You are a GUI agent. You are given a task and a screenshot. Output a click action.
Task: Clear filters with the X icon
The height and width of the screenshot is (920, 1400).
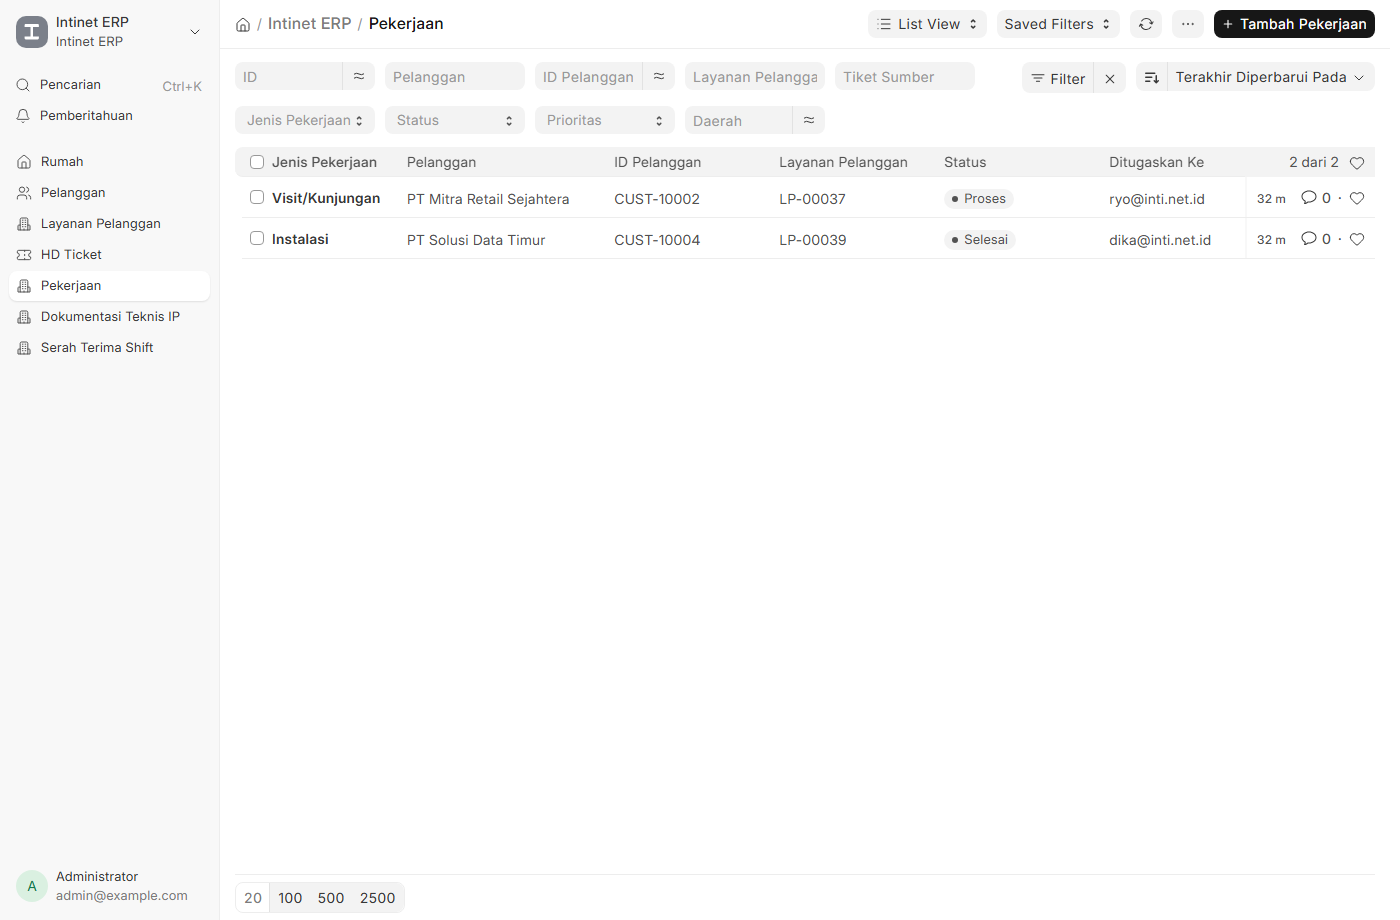[1110, 78]
